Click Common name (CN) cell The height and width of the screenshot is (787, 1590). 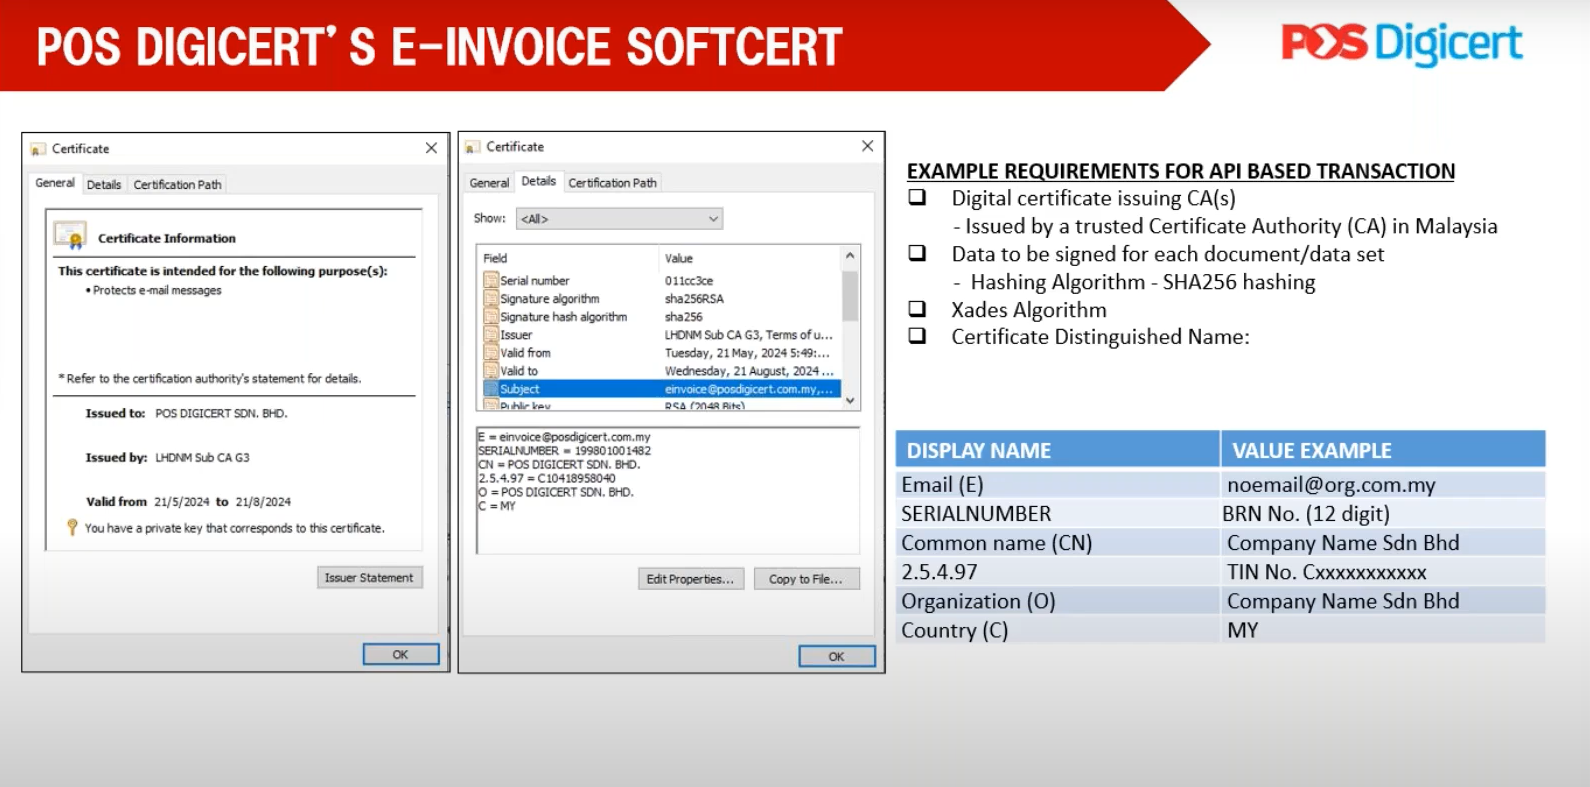(x=1057, y=543)
